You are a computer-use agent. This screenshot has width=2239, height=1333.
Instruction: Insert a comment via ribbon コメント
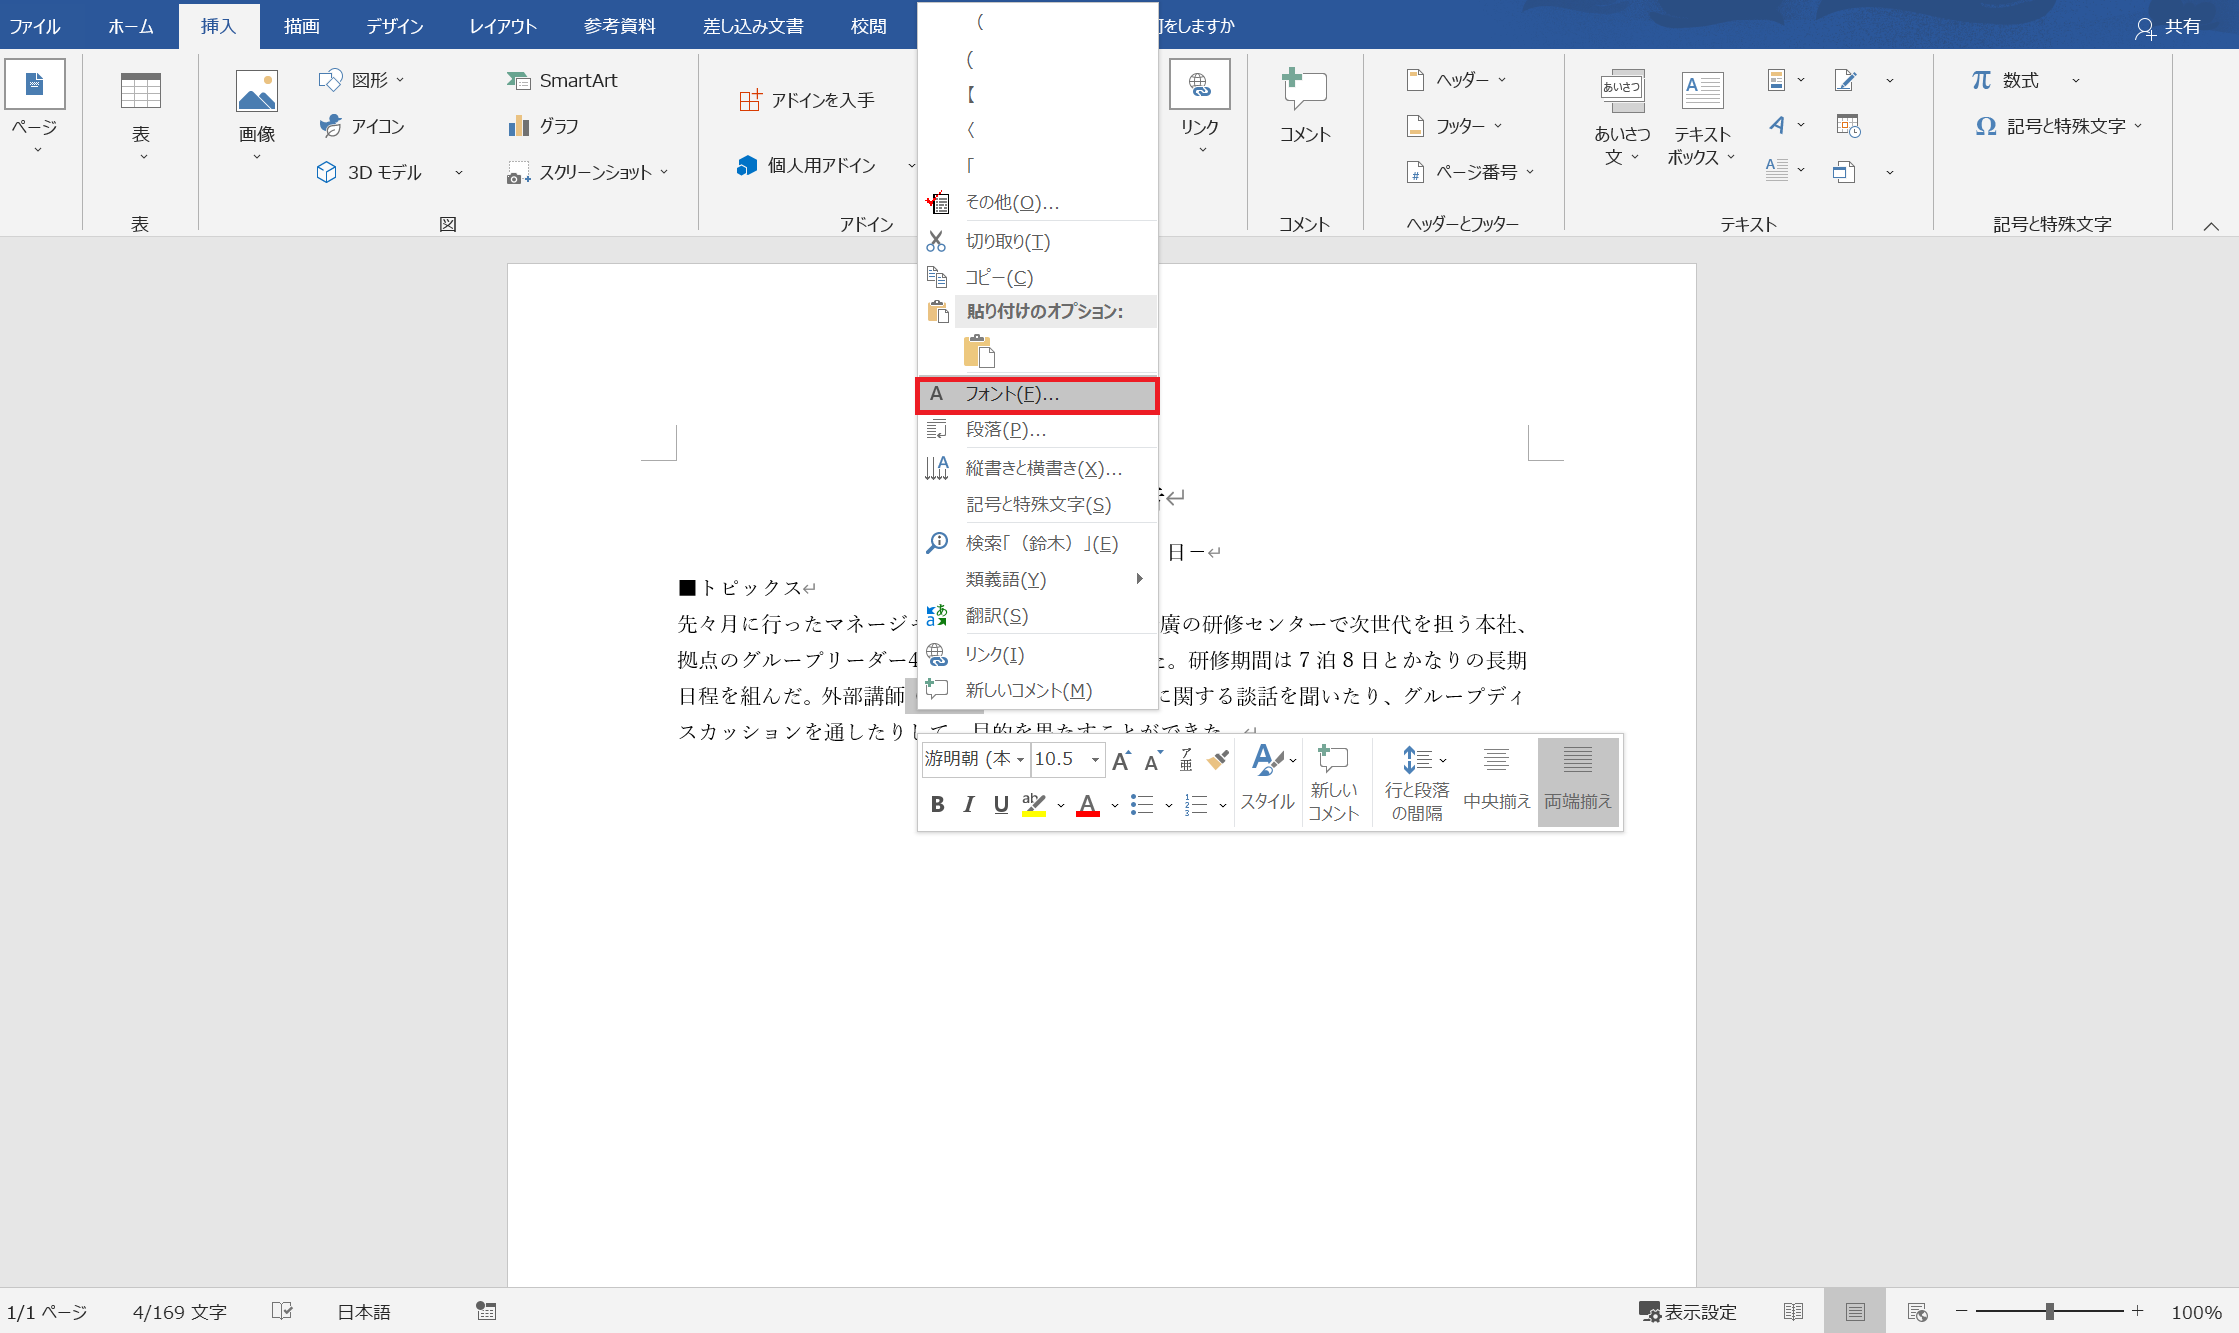[x=1305, y=106]
